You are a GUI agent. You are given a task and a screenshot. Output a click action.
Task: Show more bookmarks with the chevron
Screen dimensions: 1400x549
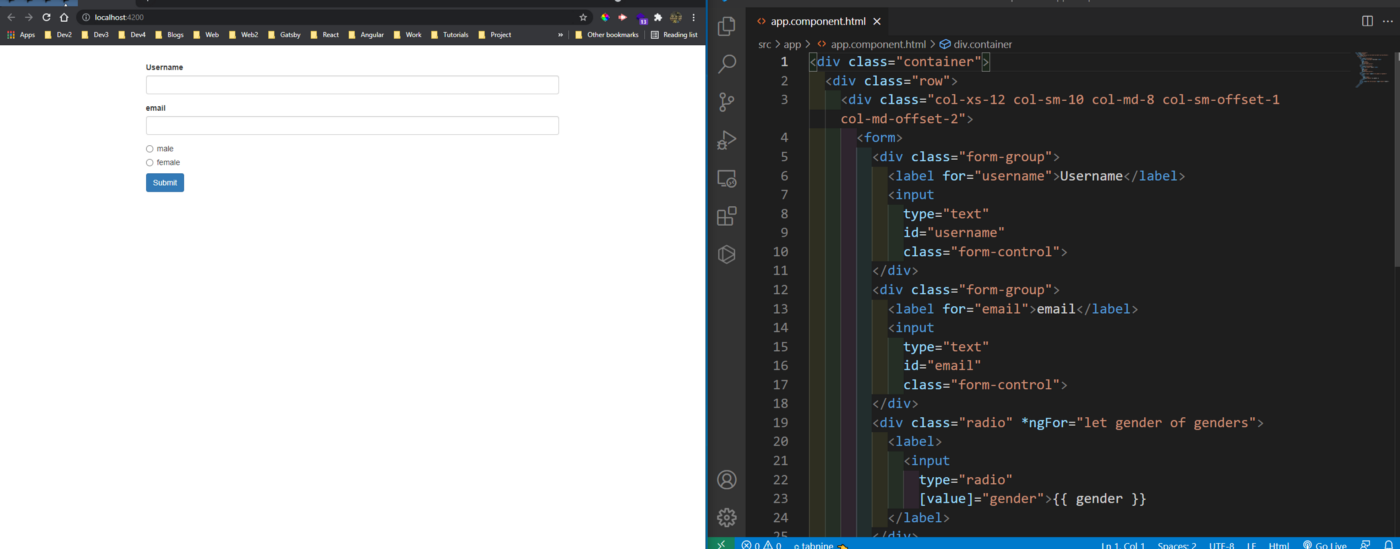pyautogui.click(x=560, y=35)
